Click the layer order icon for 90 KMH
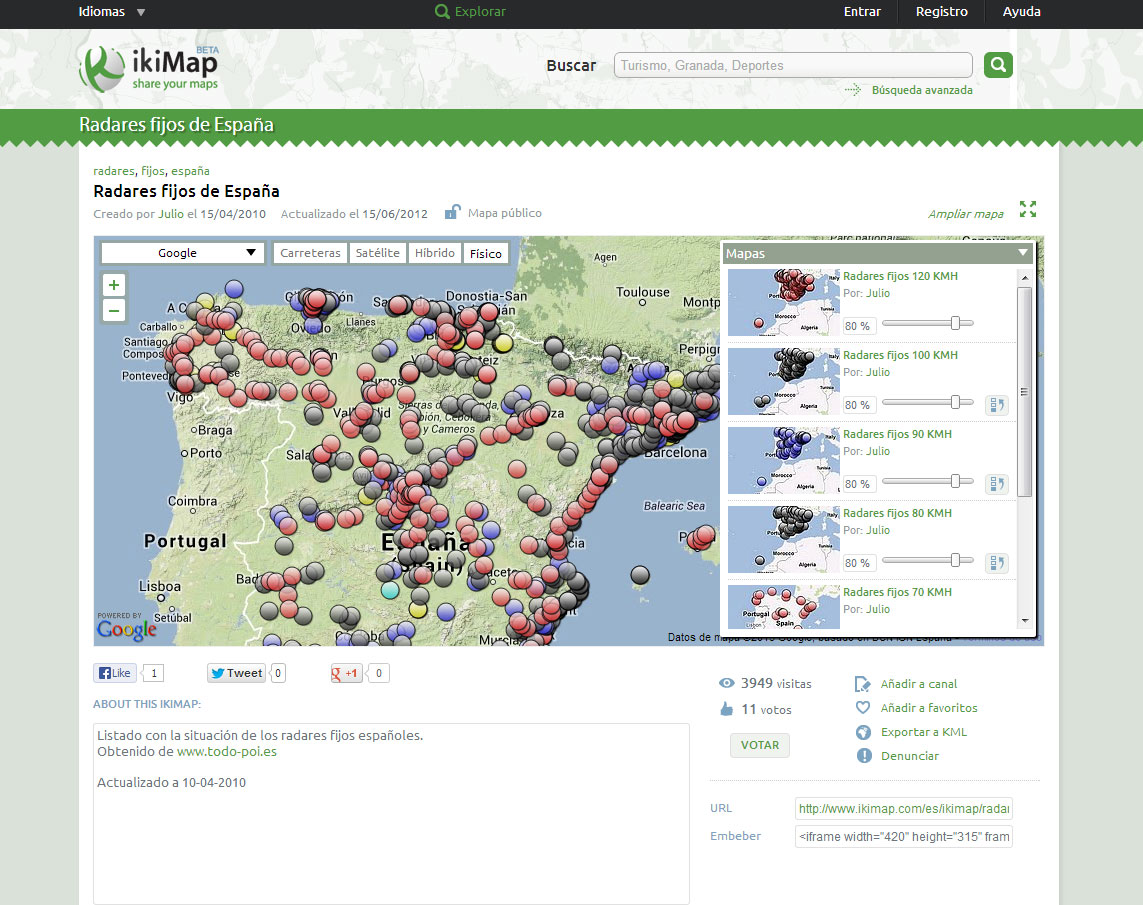This screenshot has height=905, width=1143. pyautogui.click(x=996, y=484)
